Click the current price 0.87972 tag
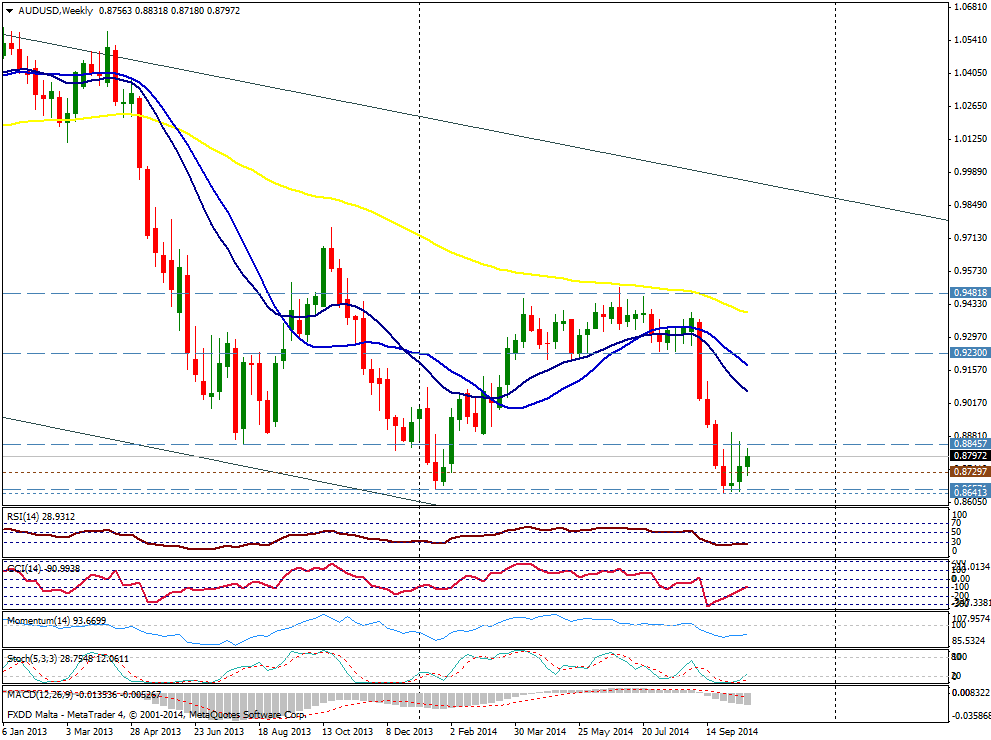Viewport: 991px width, 740px height. pos(968,457)
